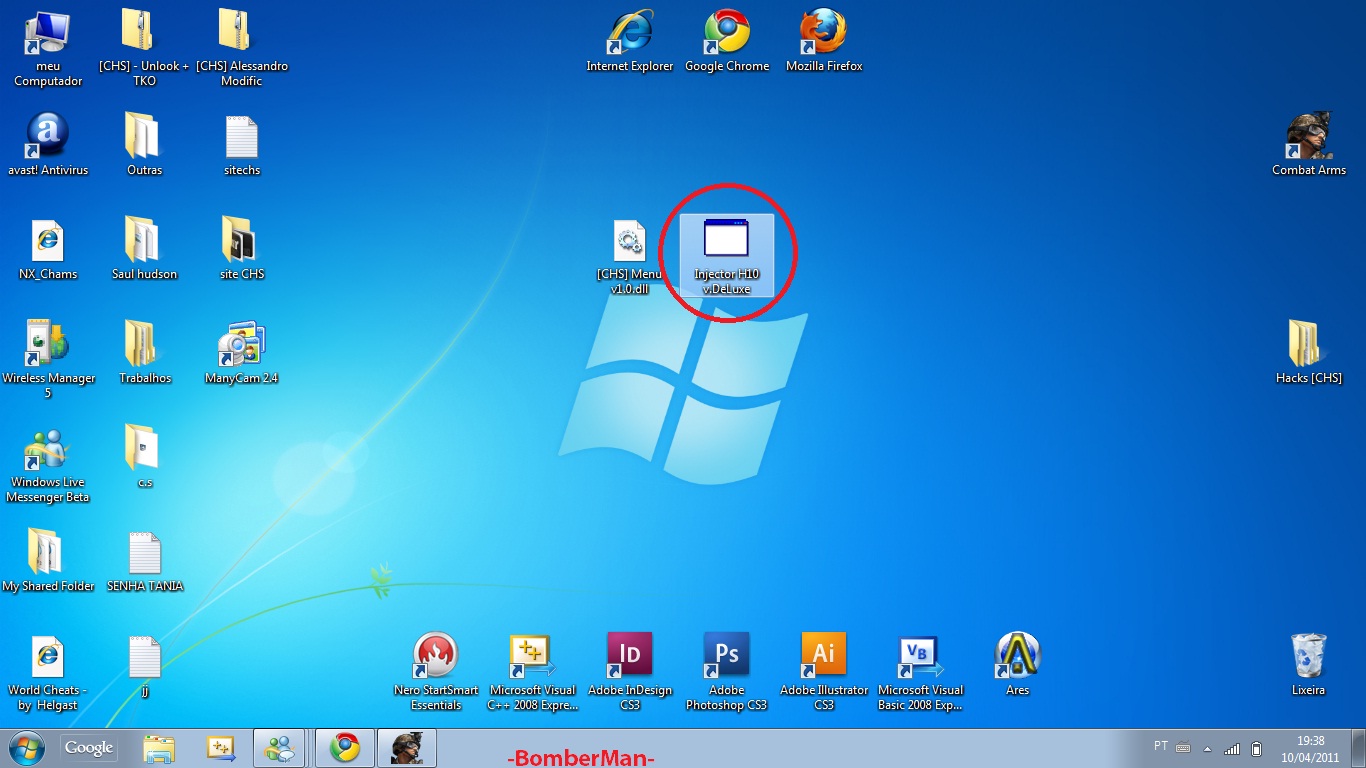Select the meu Computador desktop icon
The width and height of the screenshot is (1366, 768).
point(48,48)
